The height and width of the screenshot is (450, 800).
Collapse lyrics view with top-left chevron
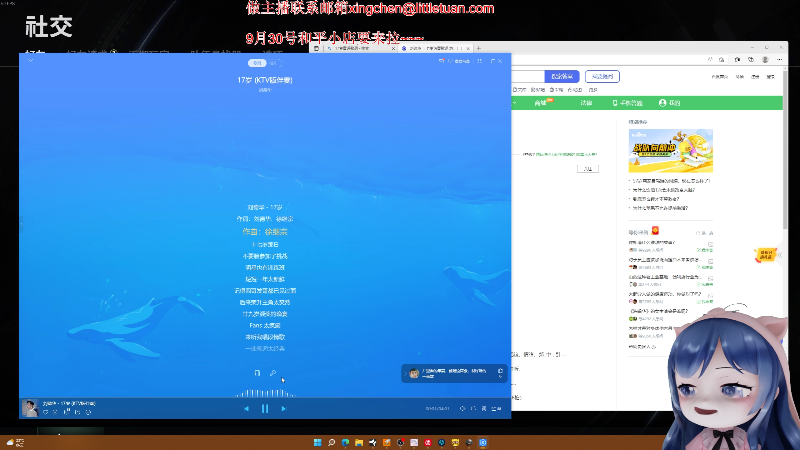31,61
